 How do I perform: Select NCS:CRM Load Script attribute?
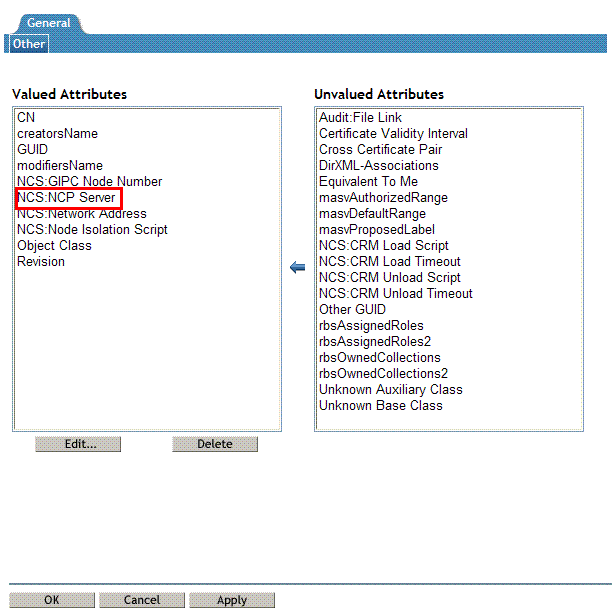[383, 246]
